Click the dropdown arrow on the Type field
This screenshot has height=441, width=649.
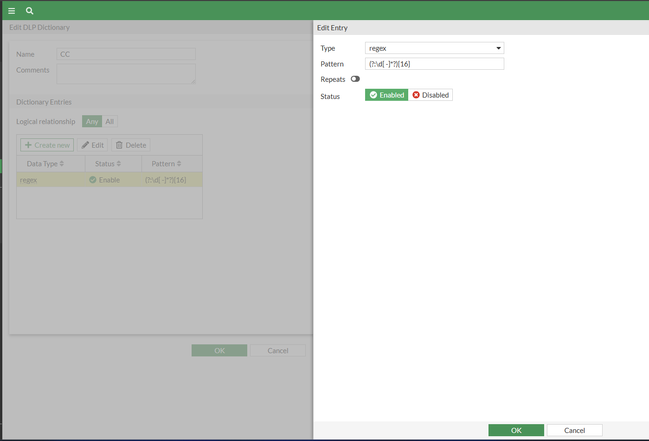(x=498, y=48)
